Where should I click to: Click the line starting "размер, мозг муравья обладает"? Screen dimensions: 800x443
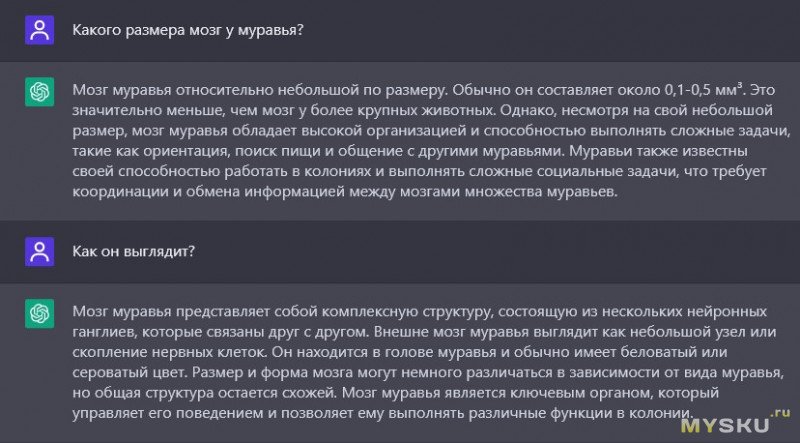click(431, 131)
